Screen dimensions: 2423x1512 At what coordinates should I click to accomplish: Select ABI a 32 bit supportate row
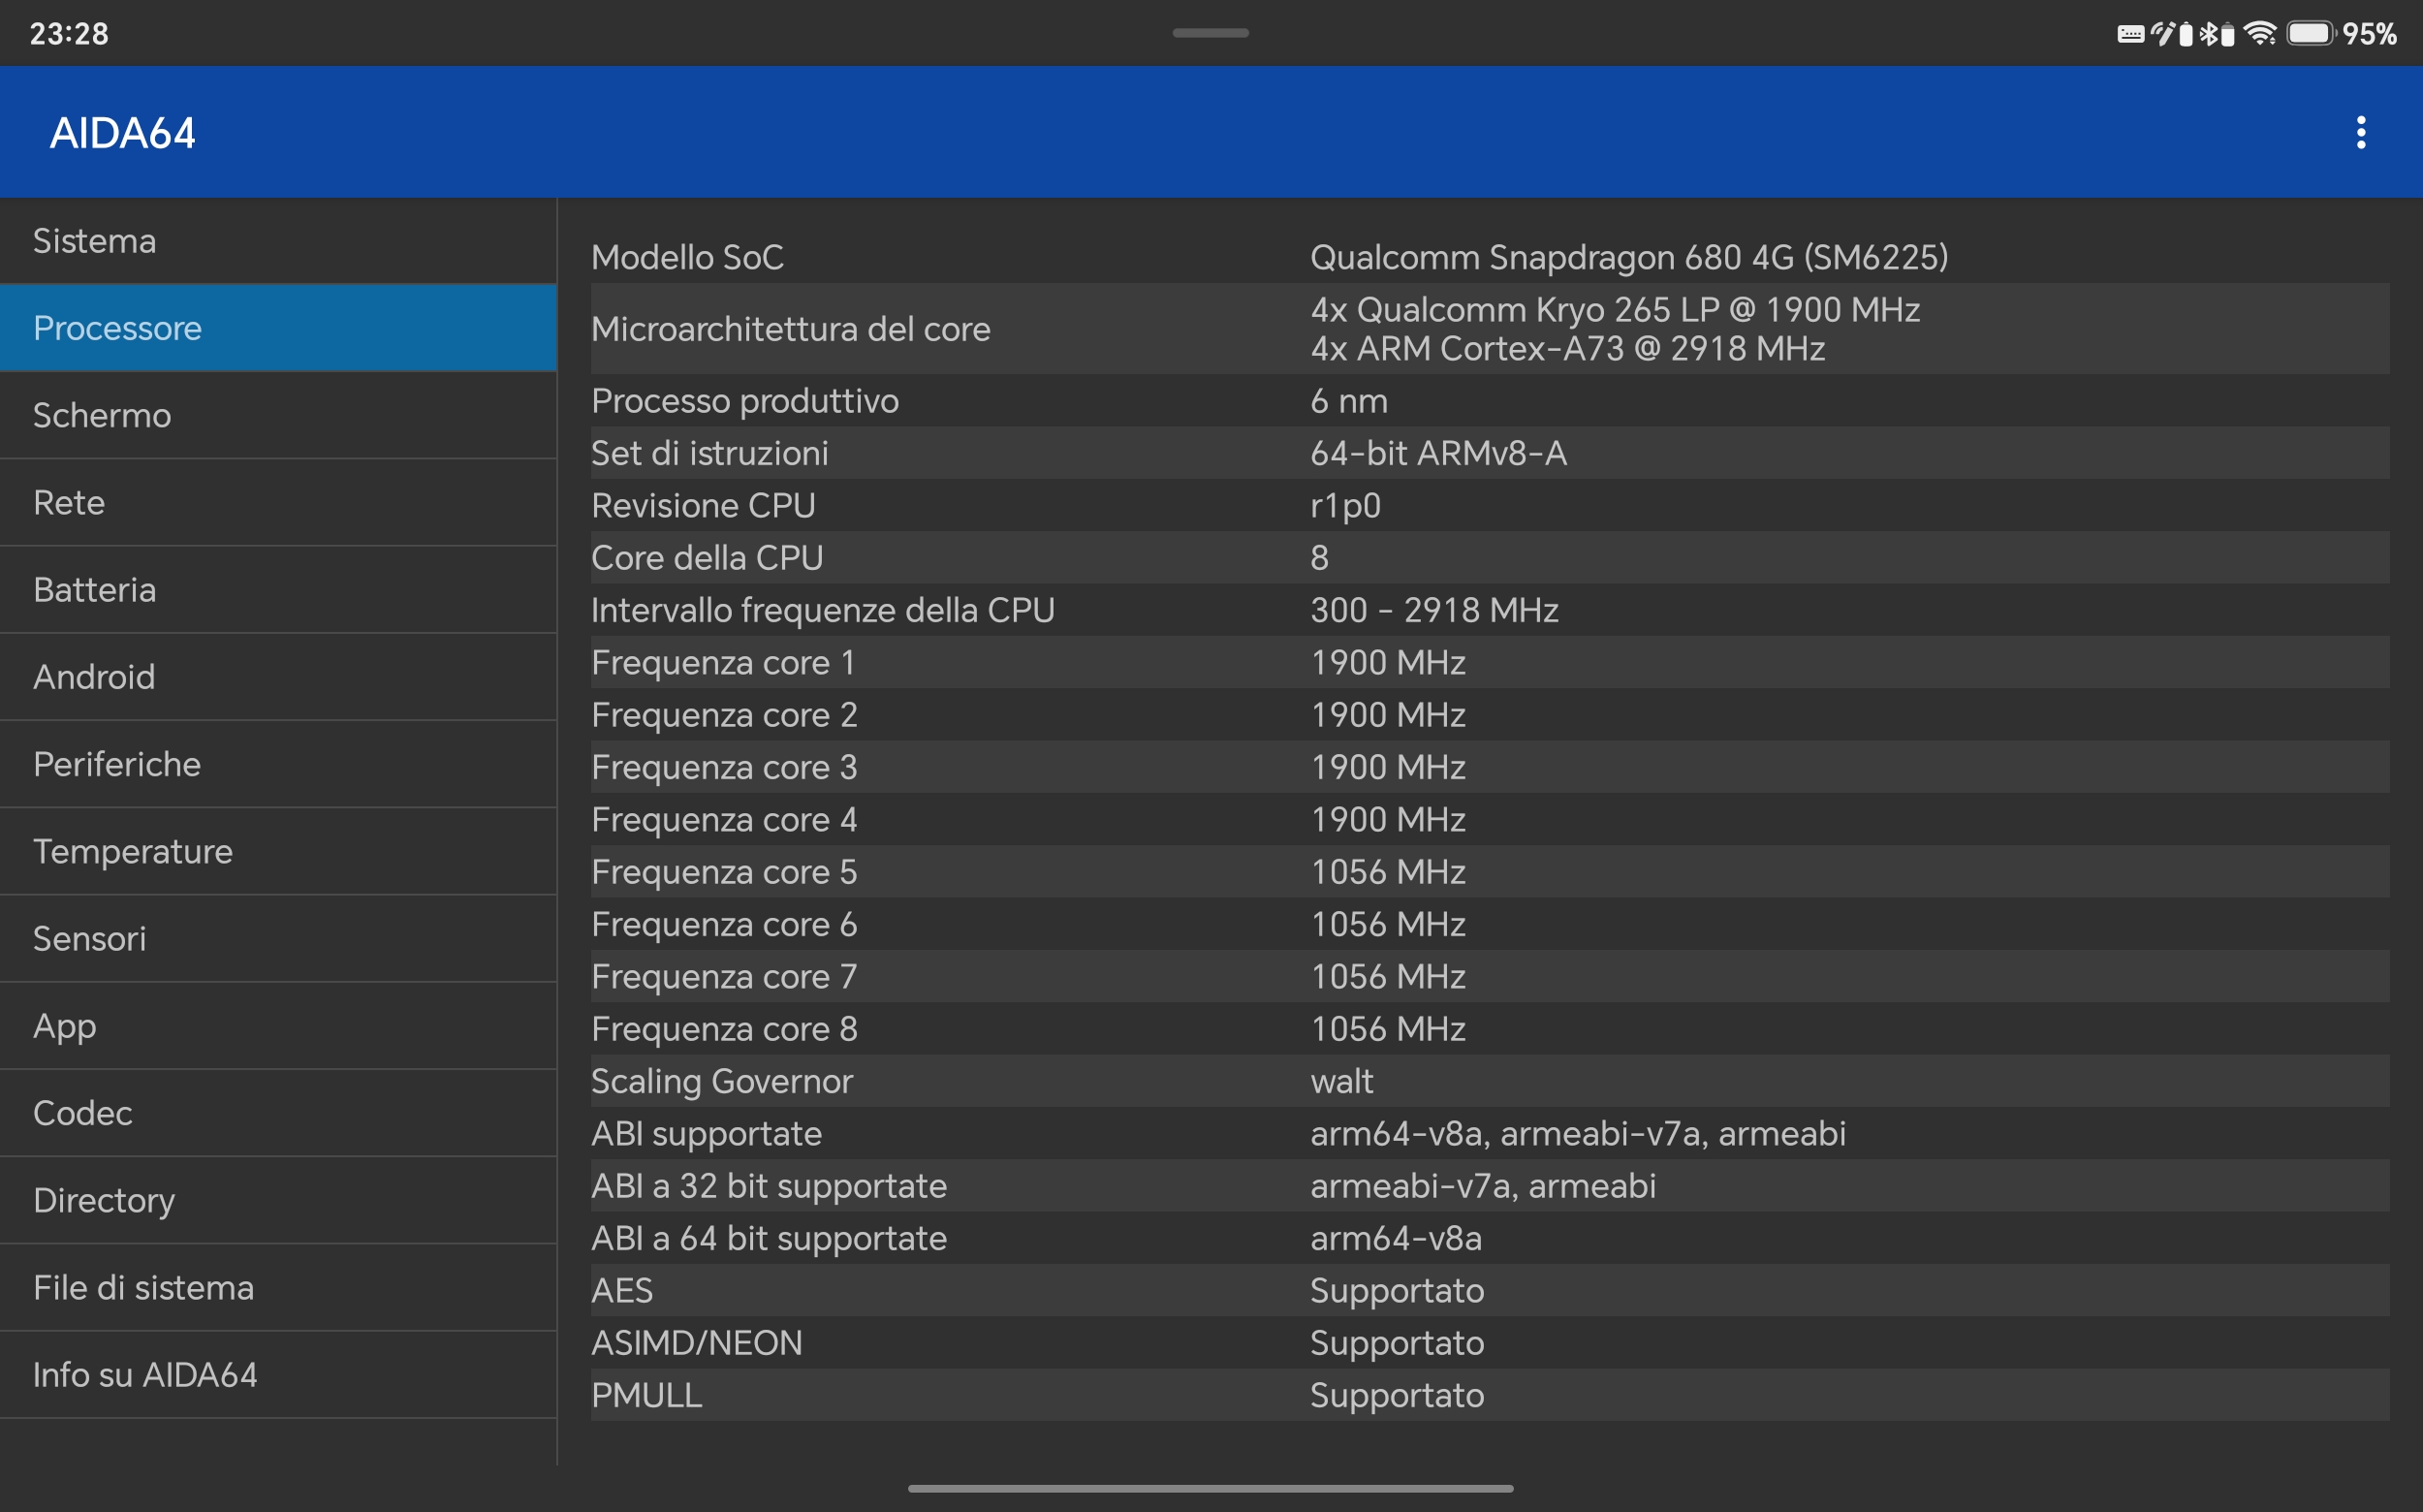pyautogui.click(x=1489, y=1186)
